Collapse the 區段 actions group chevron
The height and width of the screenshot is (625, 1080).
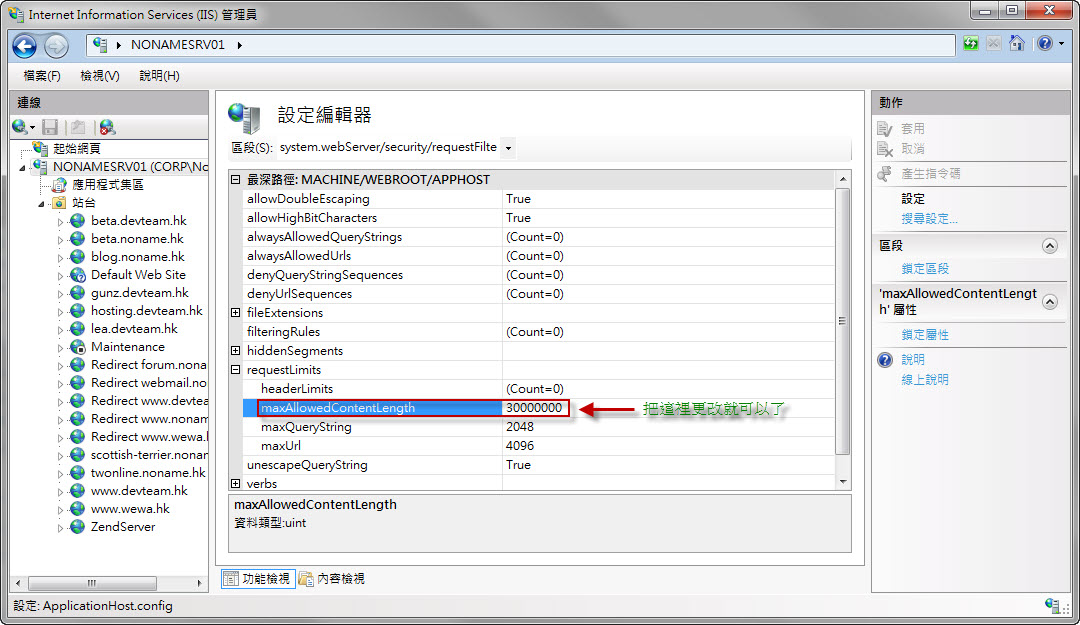point(1050,246)
